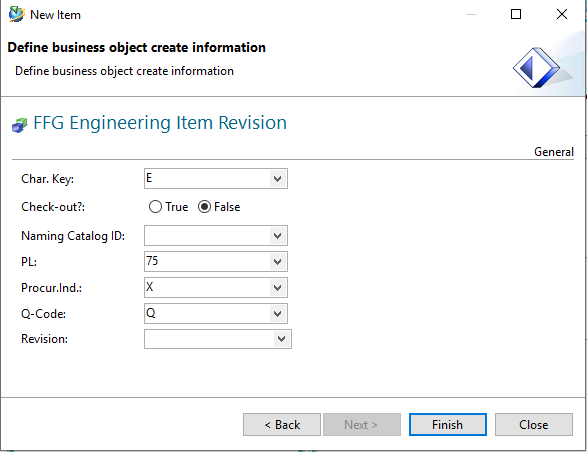Click inside the PL text field showing 75
The height and width of the screenshot is (452, 587).
pos(207,261)
